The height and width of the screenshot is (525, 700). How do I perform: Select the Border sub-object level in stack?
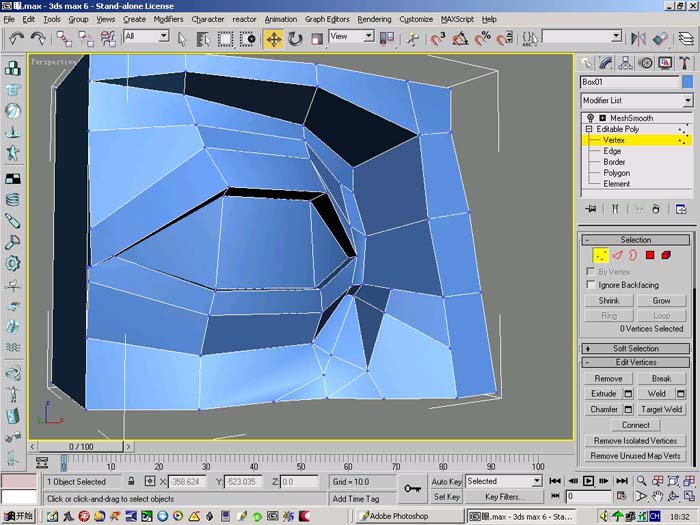point(614,162)
